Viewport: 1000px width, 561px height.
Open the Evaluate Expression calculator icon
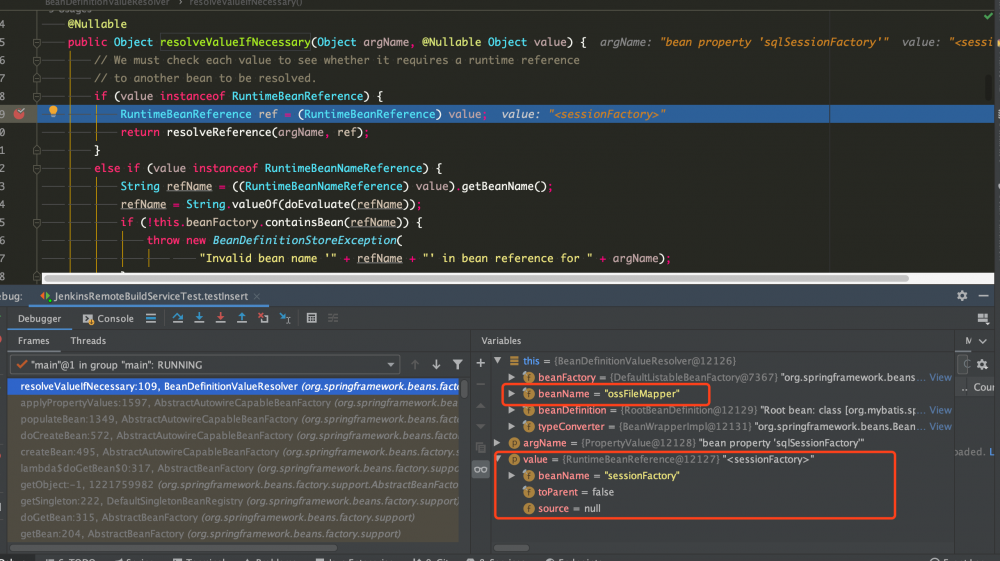pyautogui.click(x=312, y=318)
